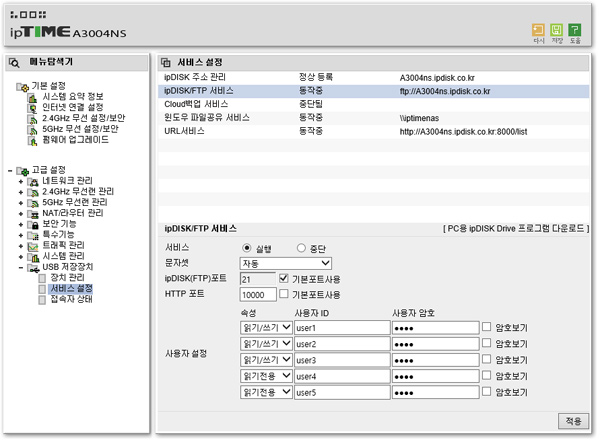Click the orange refresh icon in header

pos(538,30)
